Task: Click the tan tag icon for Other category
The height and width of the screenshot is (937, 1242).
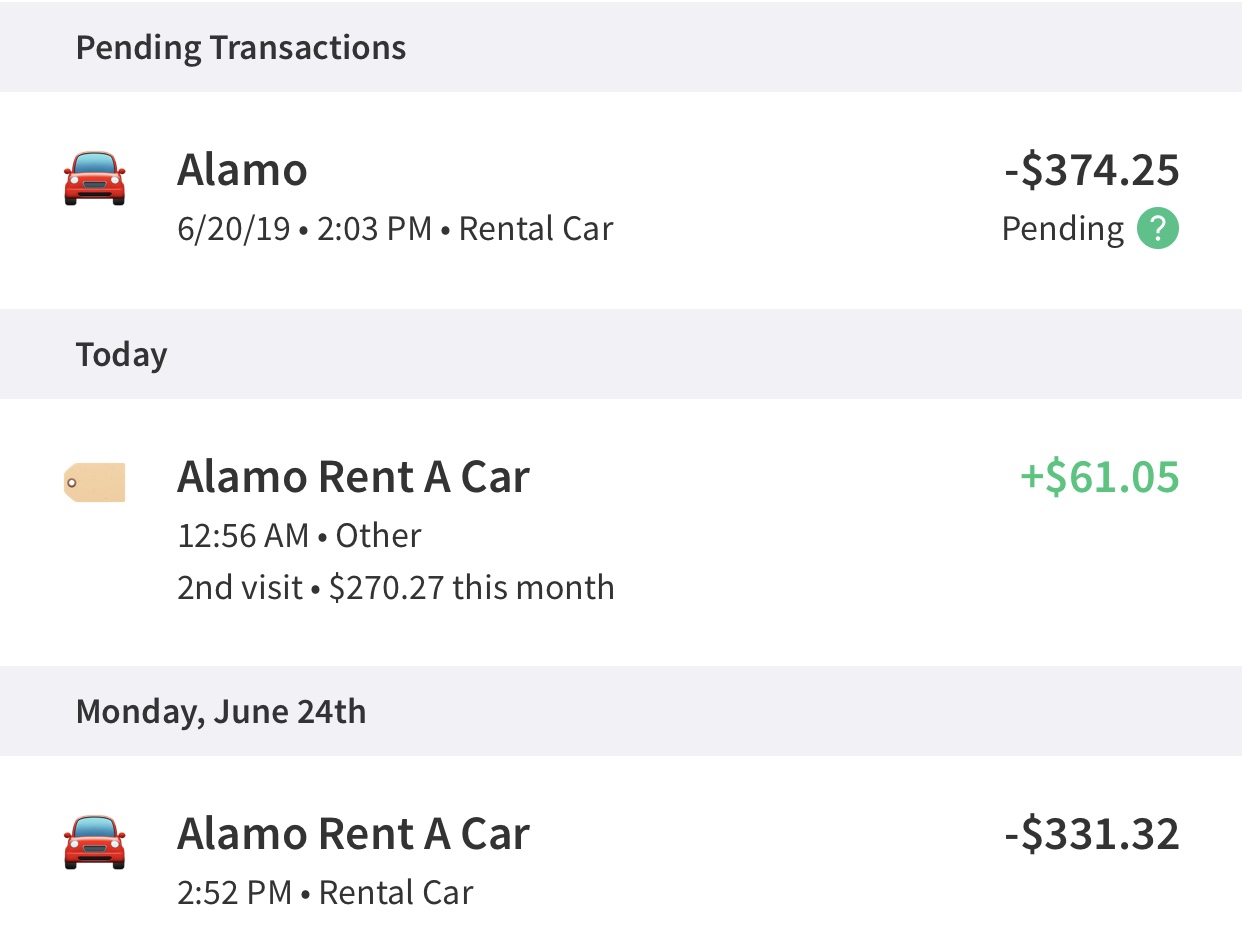Action: [x=94, y=482]
